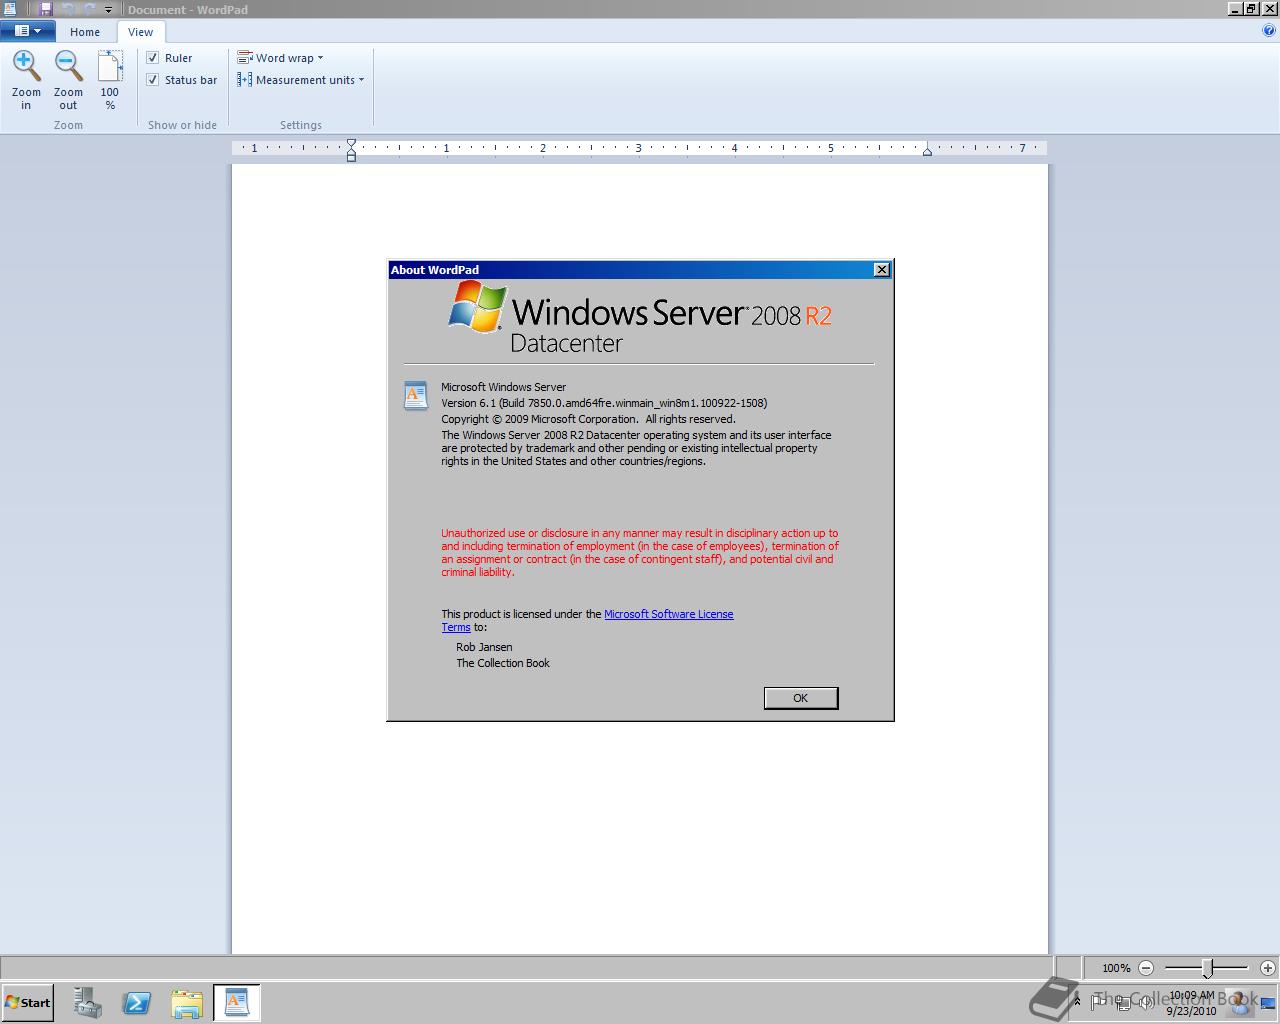The image size is (1280, 1024).
Task: Click the Windows flag logo in the dialog
Action: click(x=478, y=307)
